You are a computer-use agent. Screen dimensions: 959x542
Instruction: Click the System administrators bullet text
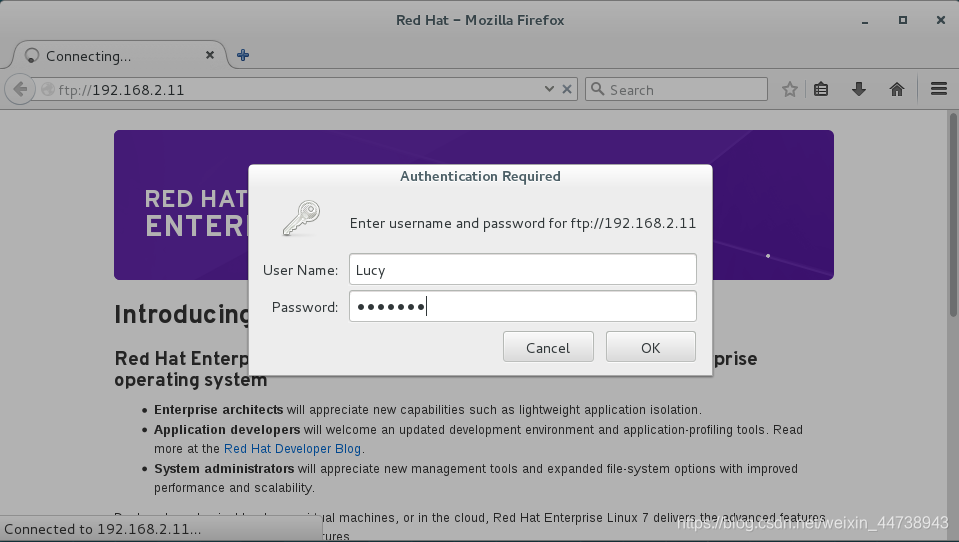pyautogui.click(x=476, y=478)
